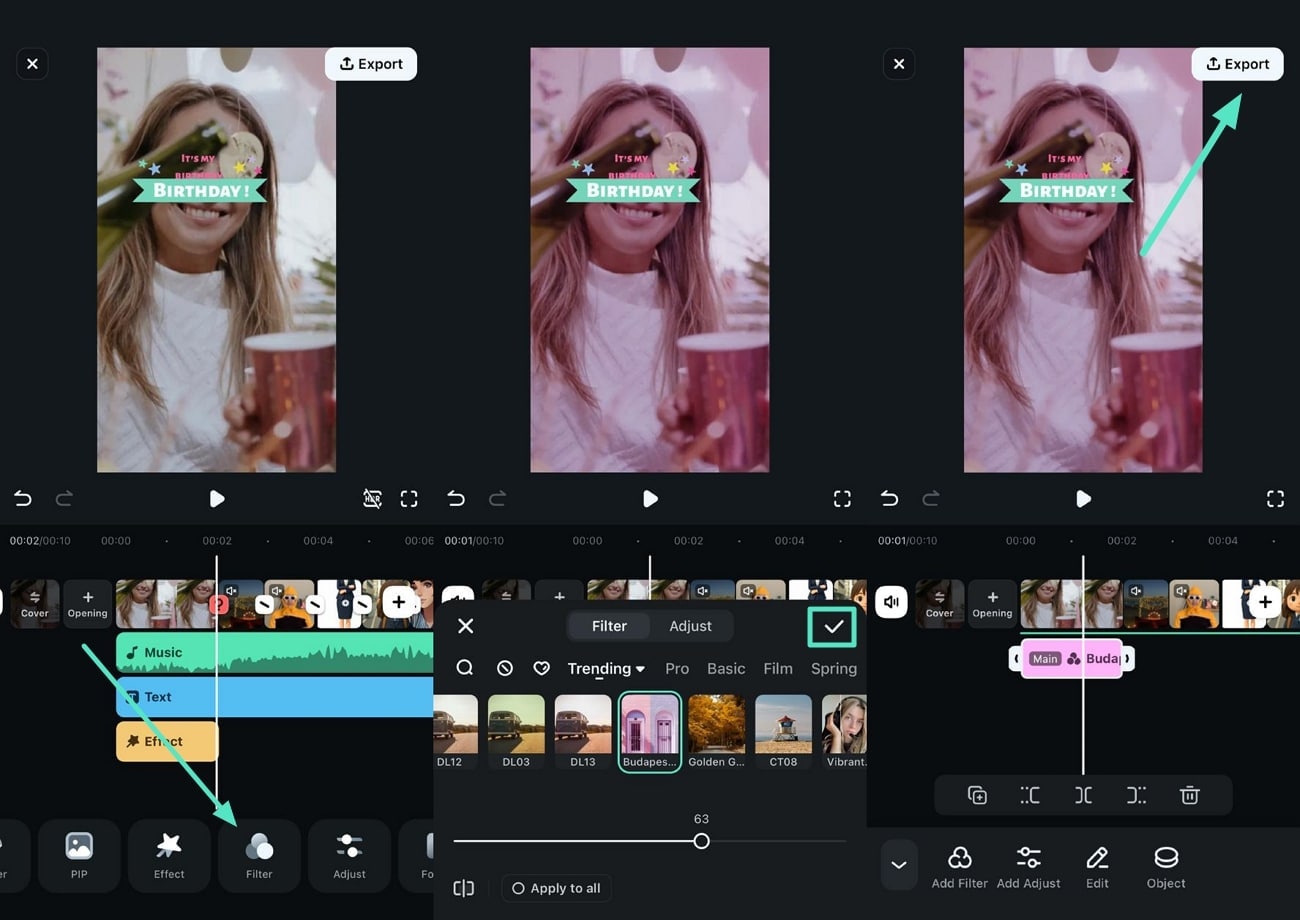Toggle mute on city clip, left screen
This screenshot has width=1300, height=920.
coord(230,590)
